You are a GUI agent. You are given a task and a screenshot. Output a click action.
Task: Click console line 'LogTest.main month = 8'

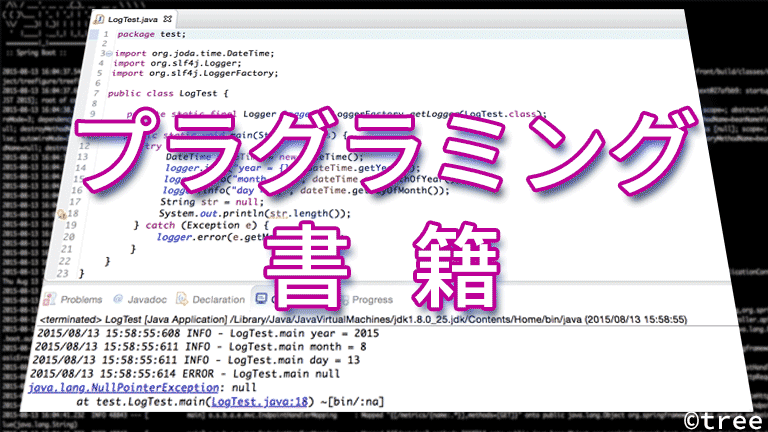click(x=201, y=347)
